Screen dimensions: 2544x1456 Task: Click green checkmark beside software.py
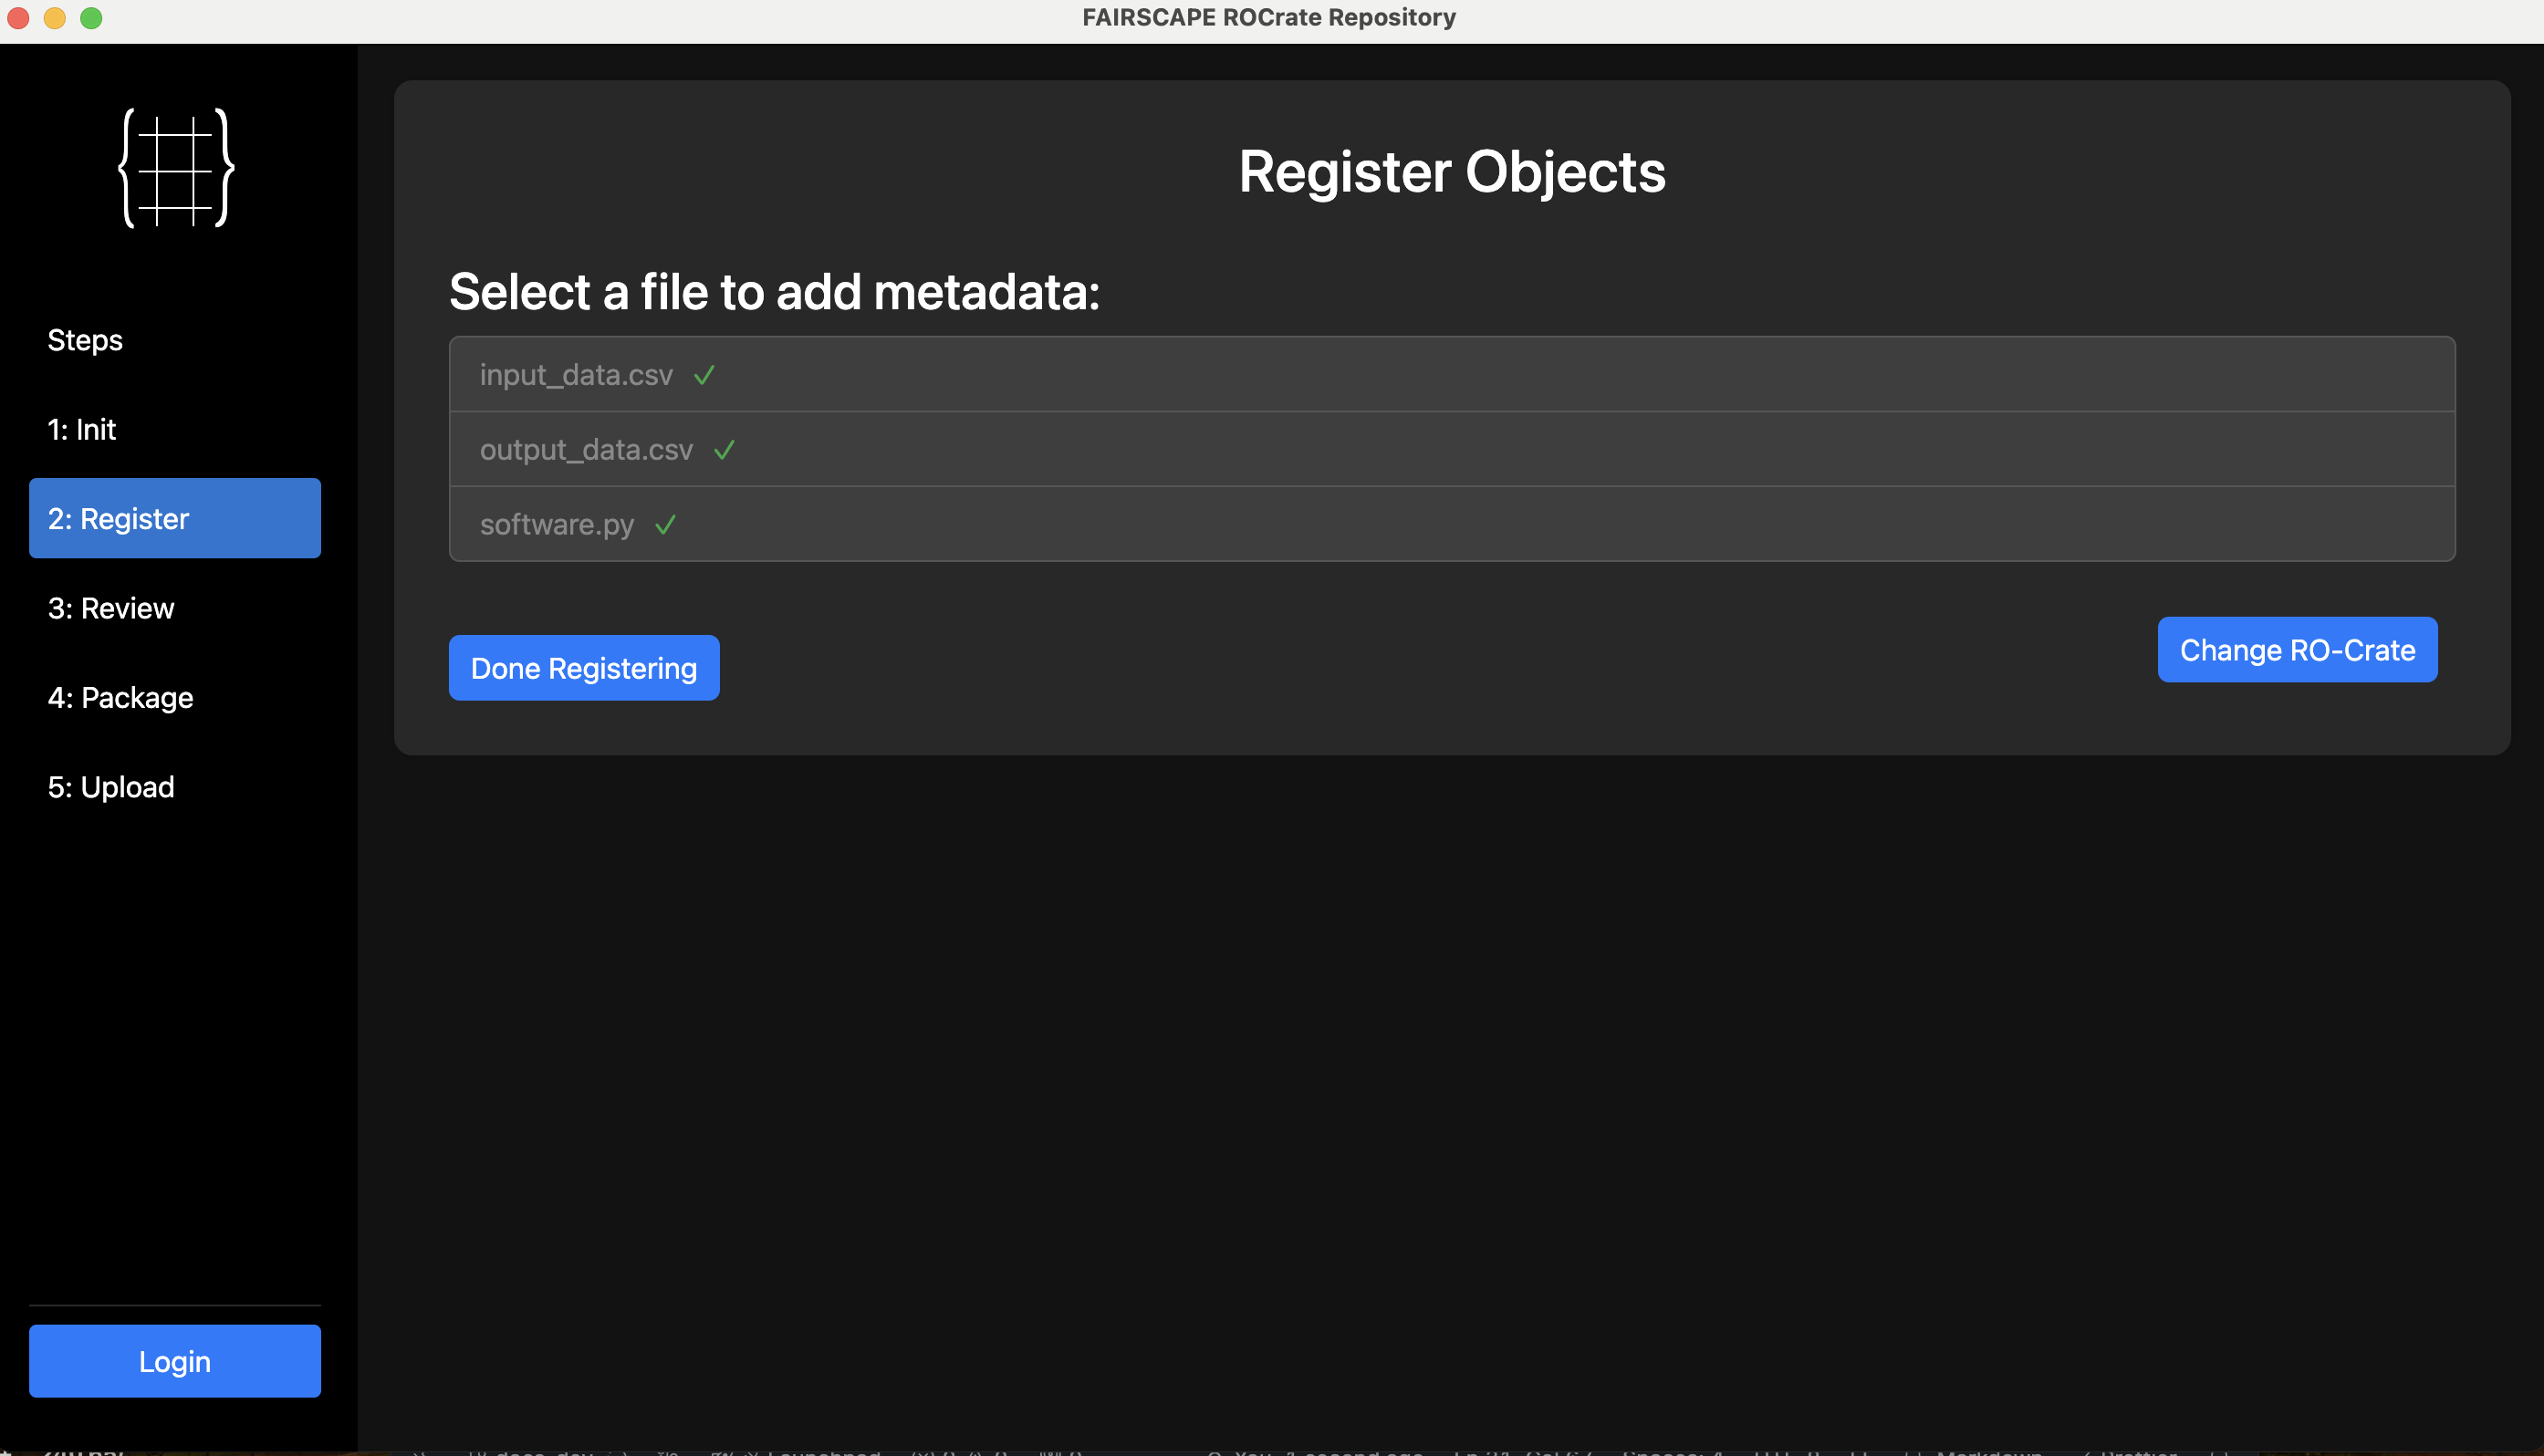coord(665,524)
